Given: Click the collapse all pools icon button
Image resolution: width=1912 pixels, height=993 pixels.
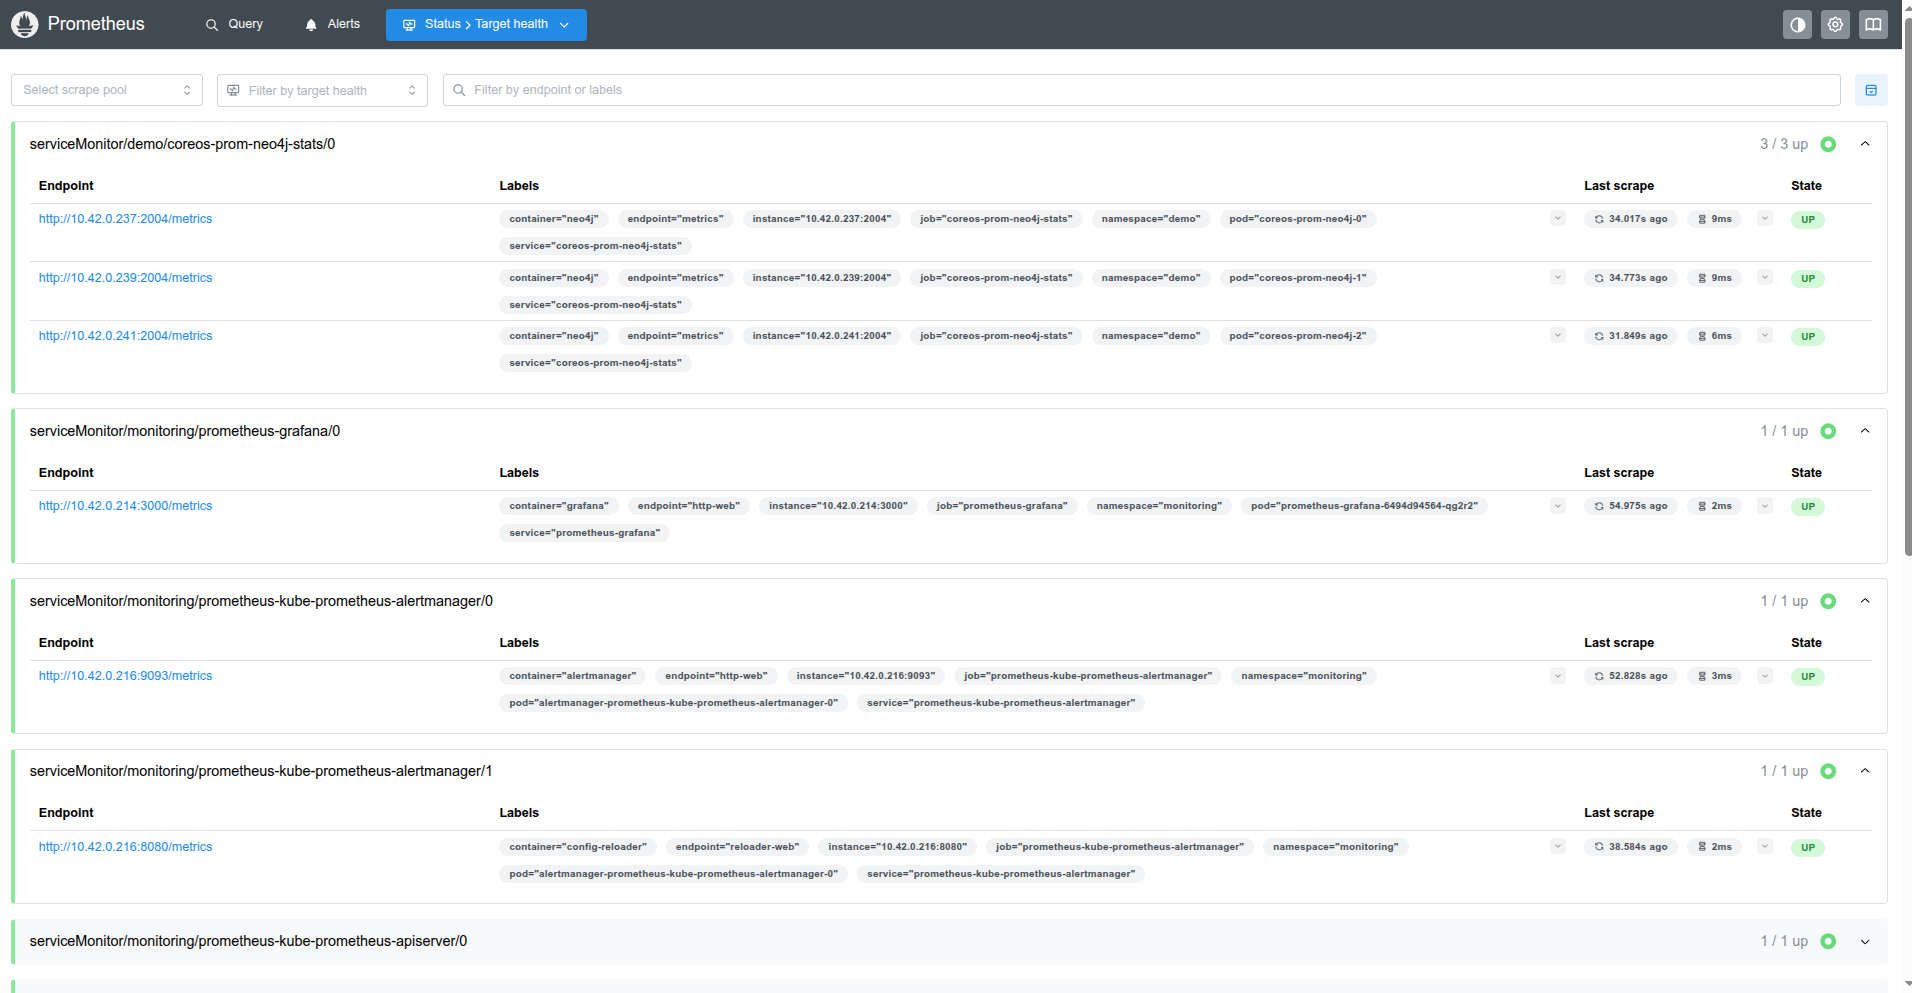Looking at the screenshot, I should [1871, 90].
